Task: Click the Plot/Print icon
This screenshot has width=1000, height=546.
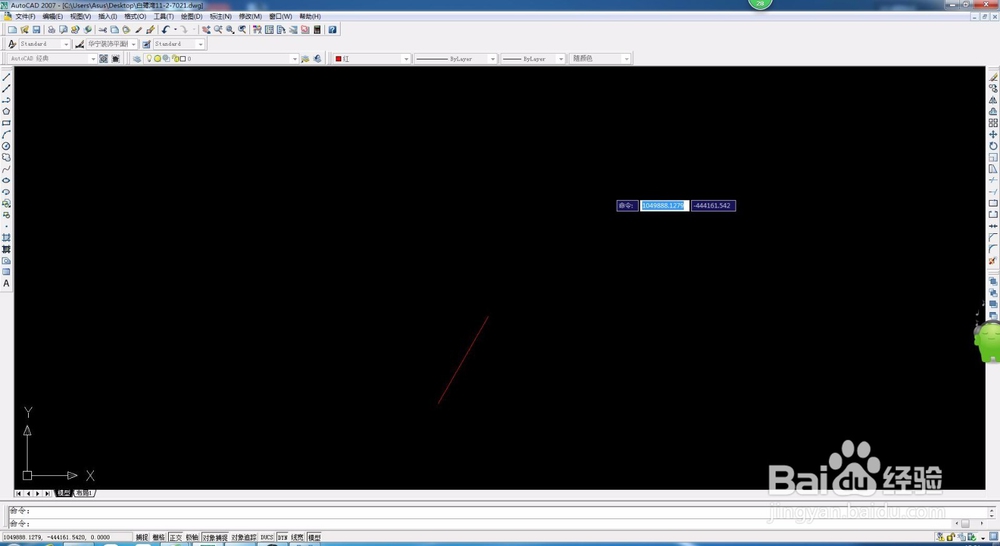Action: pyautogui.click(x=52, y=29)
